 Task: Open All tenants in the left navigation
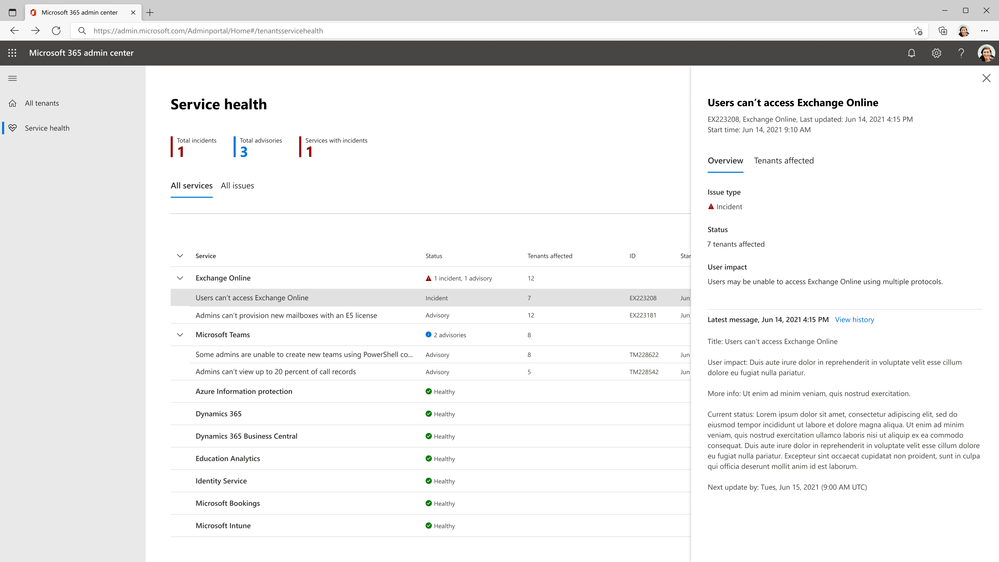[41, 103]
